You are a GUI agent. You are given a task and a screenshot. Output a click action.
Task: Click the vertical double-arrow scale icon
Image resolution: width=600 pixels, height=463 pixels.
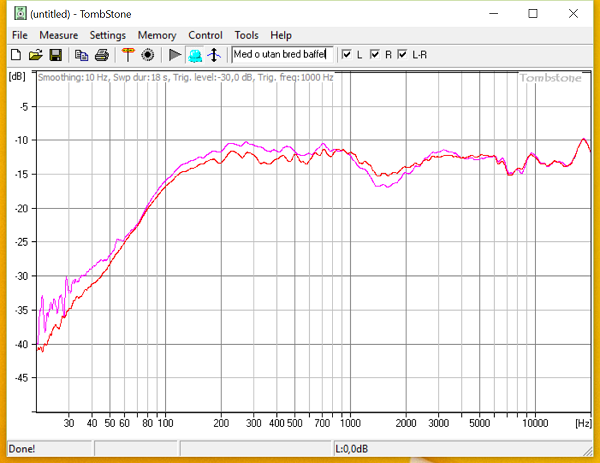click(x=214, y=55)
